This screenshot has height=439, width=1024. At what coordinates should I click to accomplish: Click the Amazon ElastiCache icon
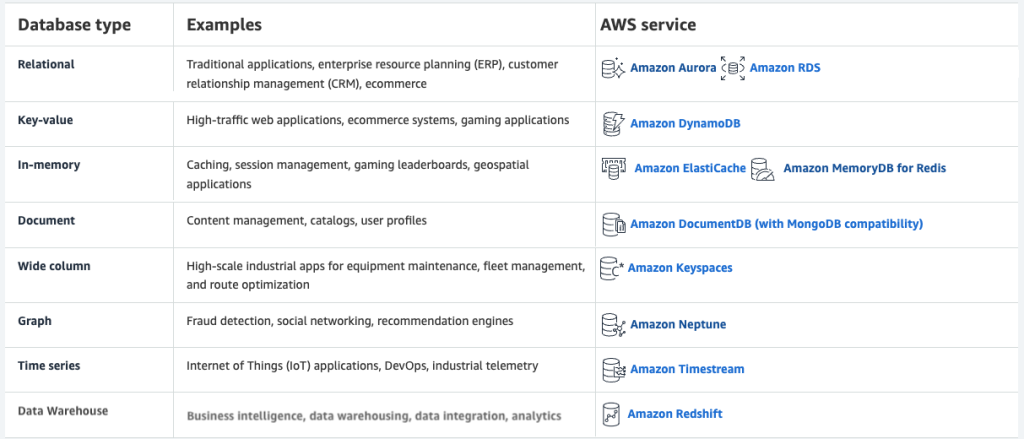pos(614,168)
